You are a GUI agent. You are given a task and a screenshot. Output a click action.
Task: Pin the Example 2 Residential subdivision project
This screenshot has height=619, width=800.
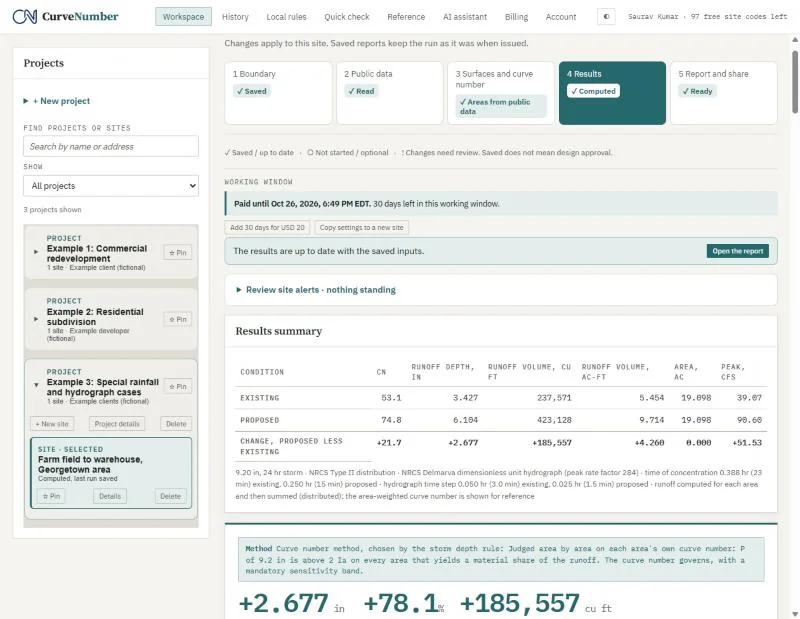coord(178,319)
